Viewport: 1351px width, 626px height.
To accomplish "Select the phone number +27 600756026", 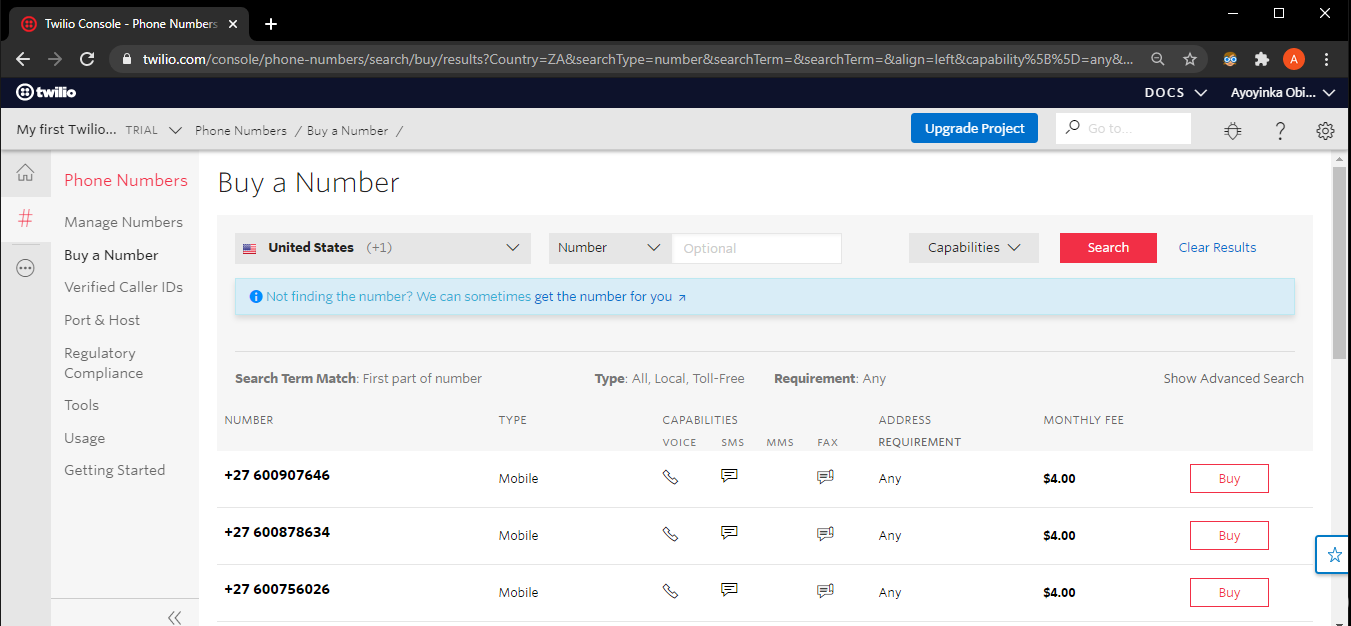I will pyautogui.click(x=277, y=589).
